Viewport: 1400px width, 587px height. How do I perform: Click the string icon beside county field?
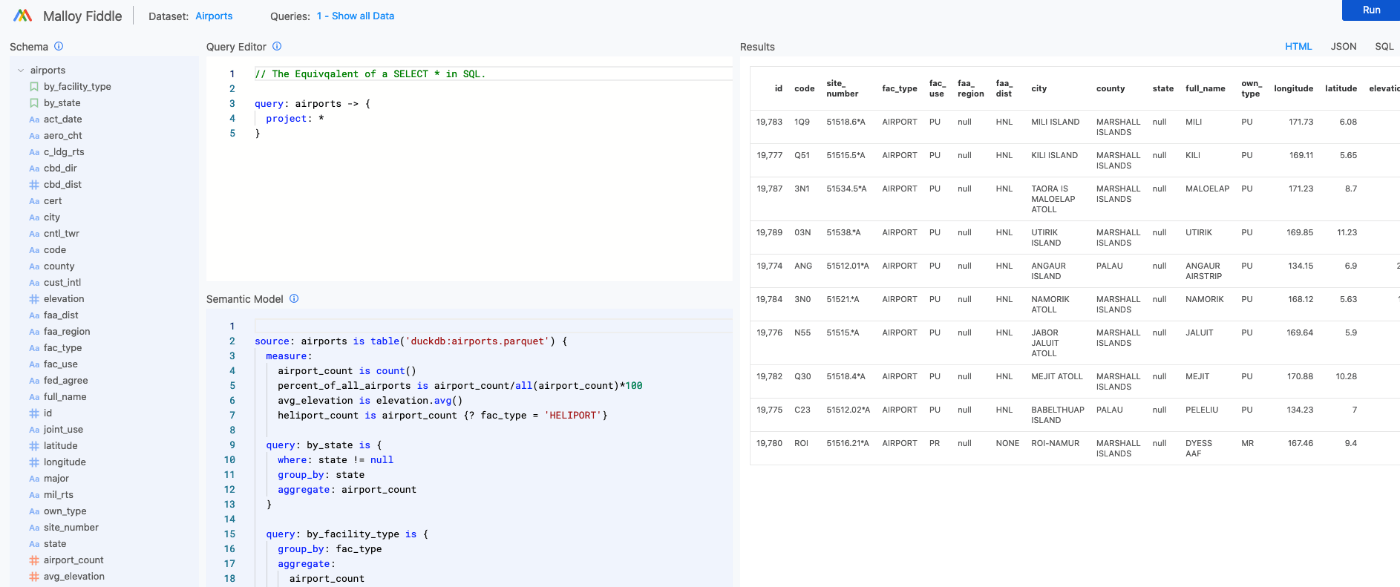click(34, 266)
